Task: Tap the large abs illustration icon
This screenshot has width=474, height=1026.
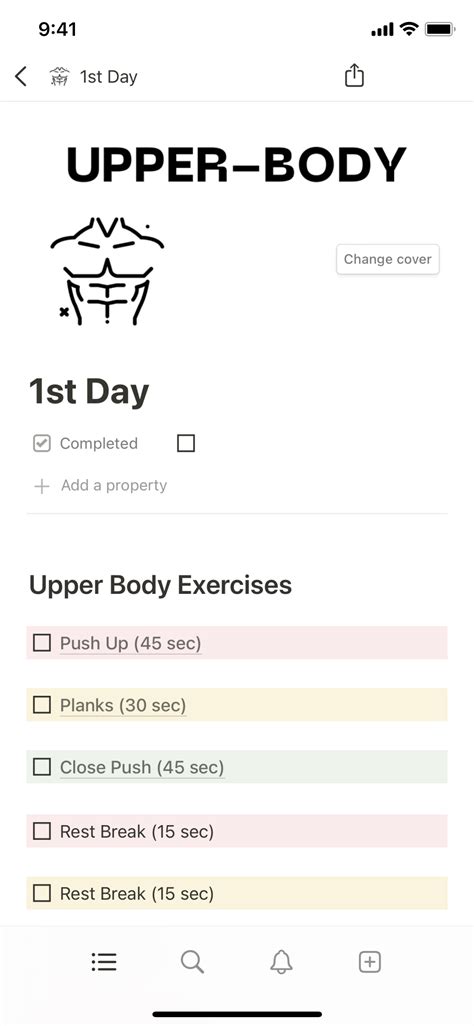Action: (x=107, y=272)
